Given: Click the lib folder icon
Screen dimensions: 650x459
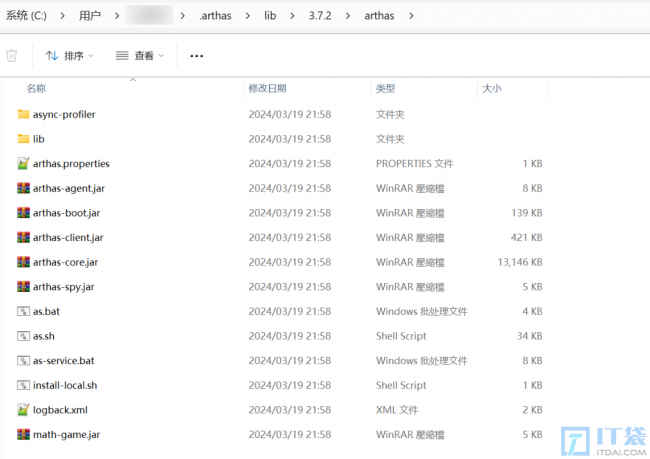Looking at the screenshot, I should (x=23, y=139).
